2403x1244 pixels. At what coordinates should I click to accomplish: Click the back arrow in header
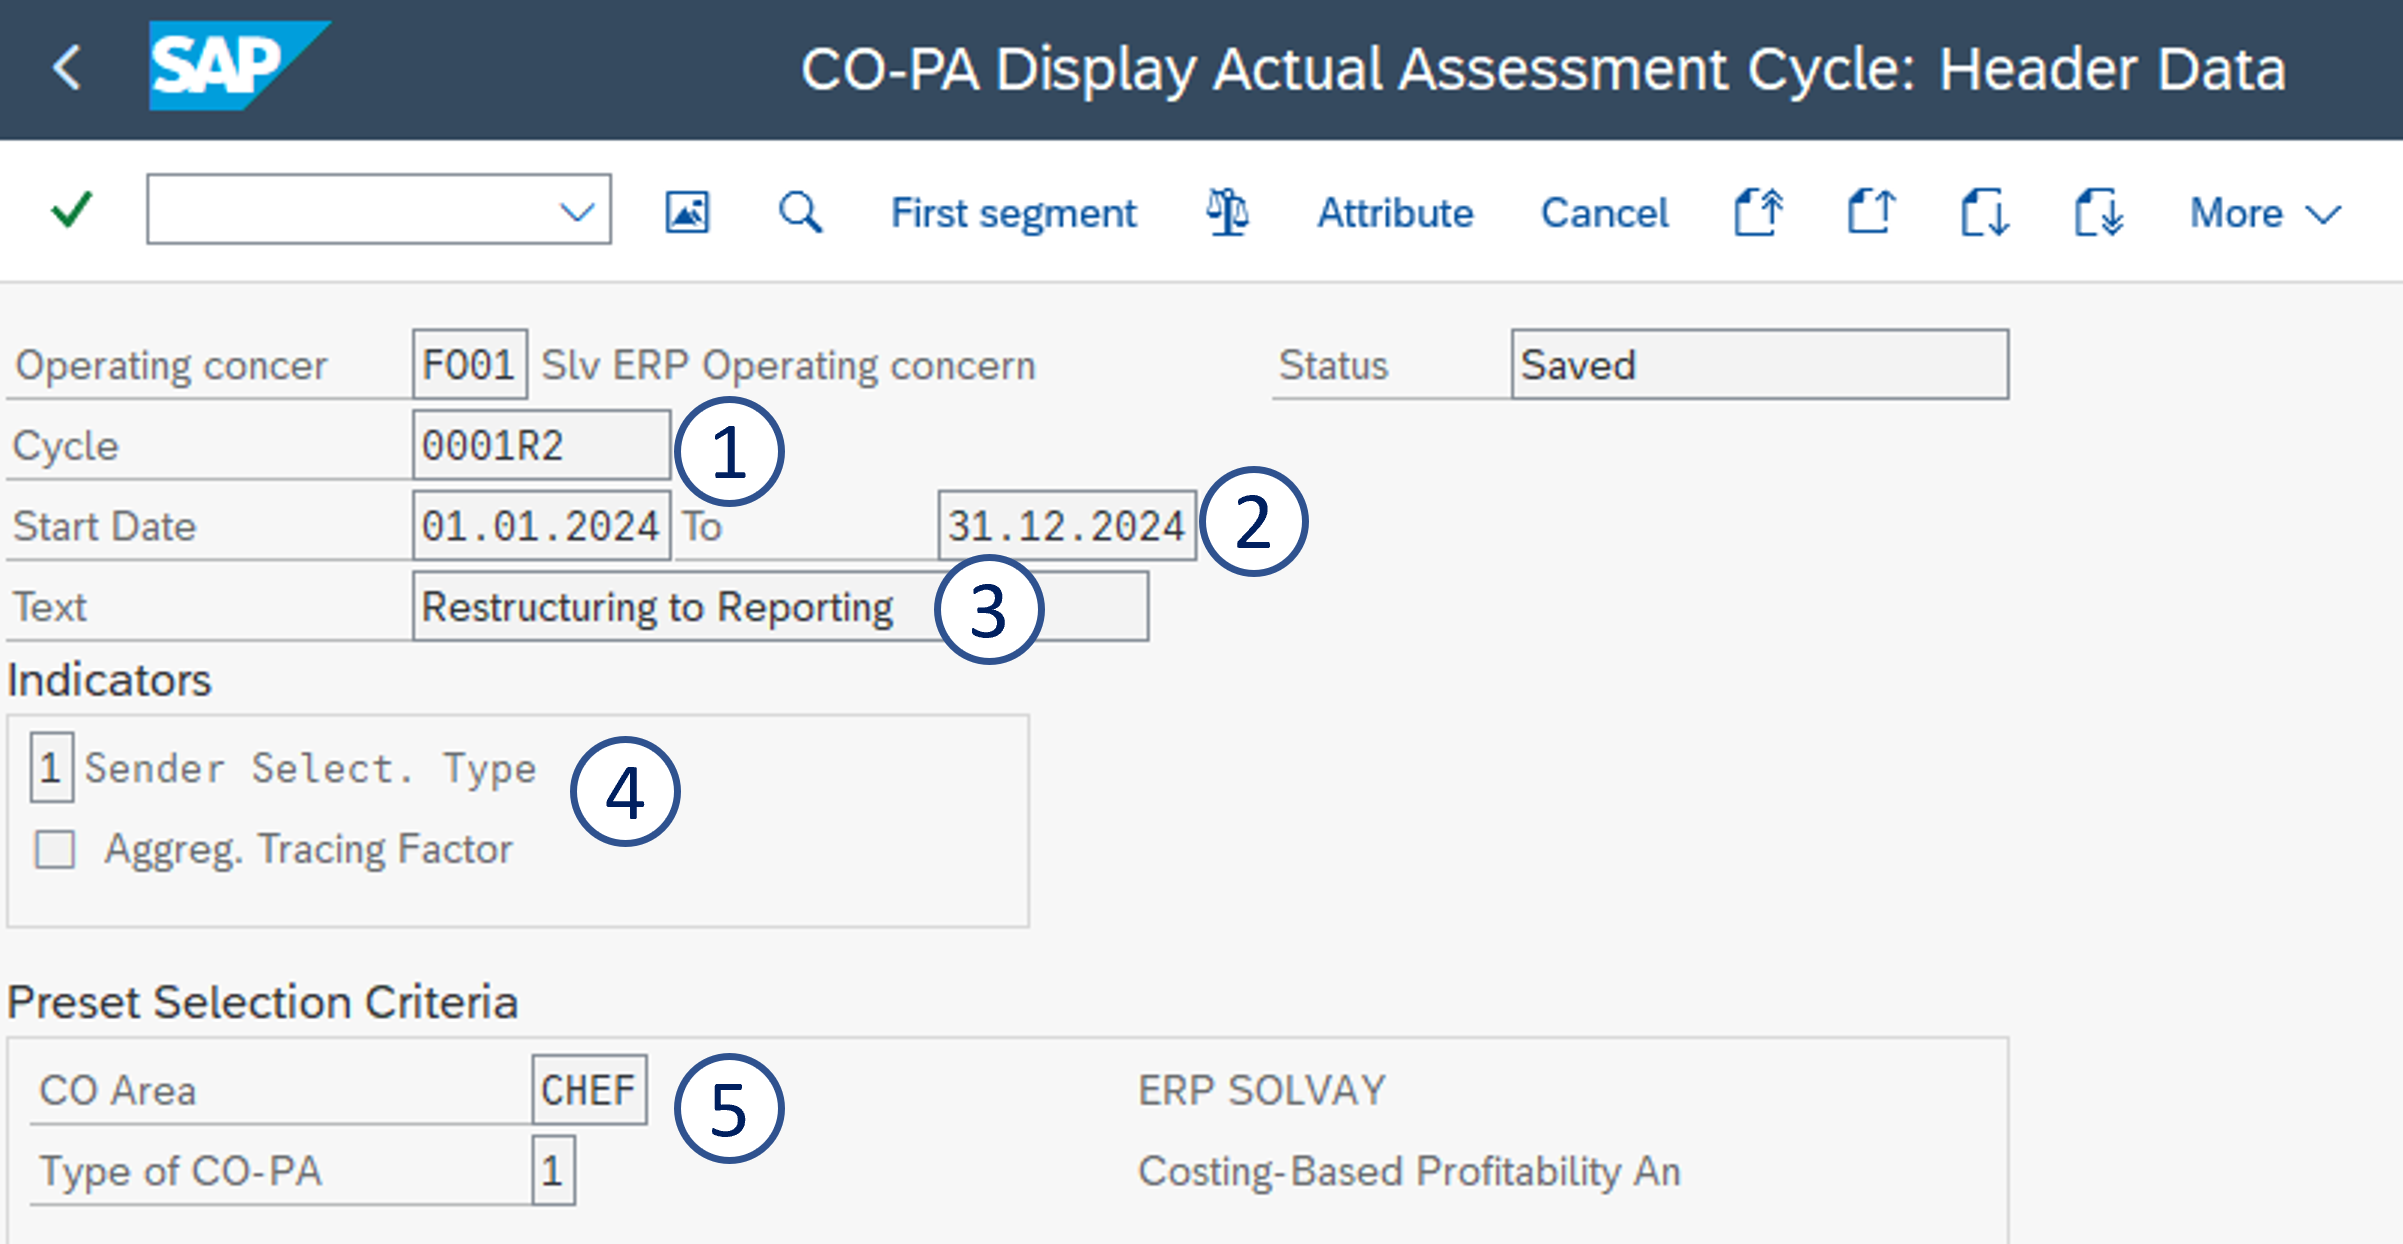coord(67,68)
